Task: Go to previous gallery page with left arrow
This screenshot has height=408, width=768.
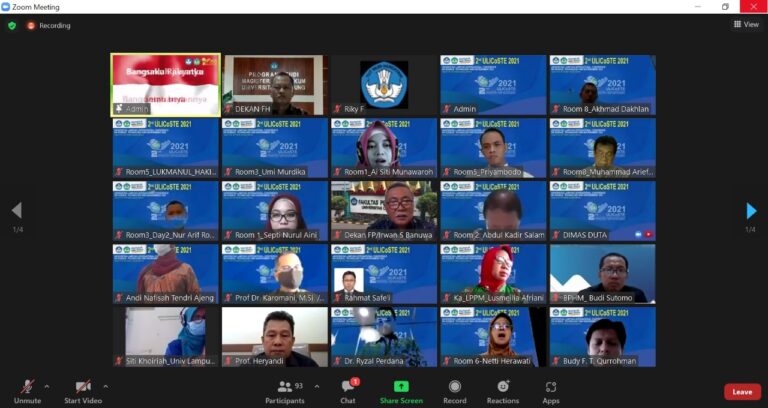Action: (x=16, y=211)
